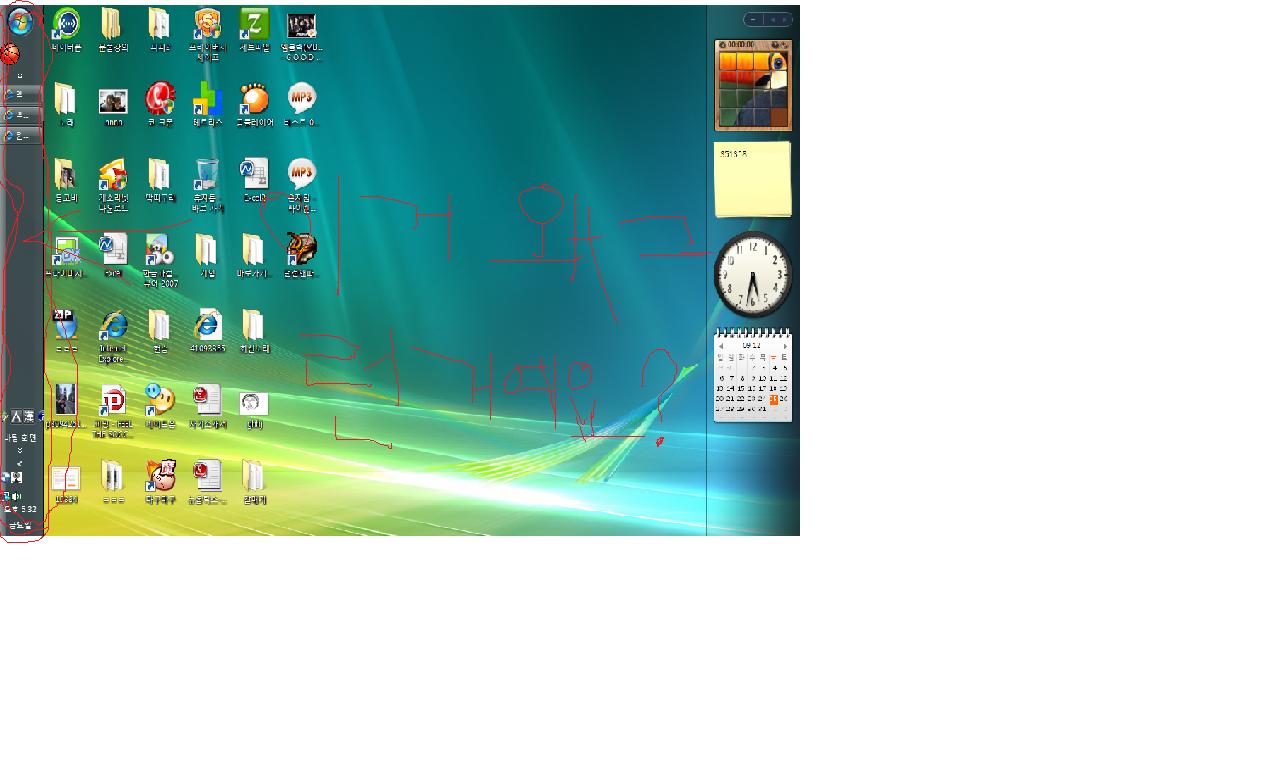Open the orange shield security shortcut
The width and height of the screenshot is (1280, 768).
pos(207,23)
